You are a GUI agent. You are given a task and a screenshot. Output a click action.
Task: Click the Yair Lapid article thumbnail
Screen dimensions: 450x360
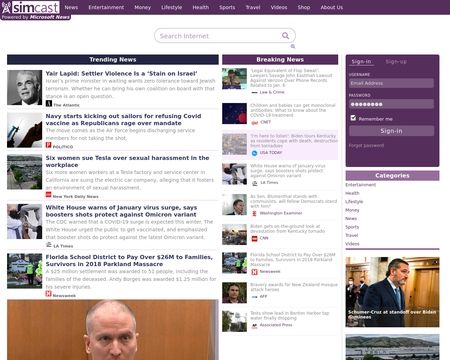pyautogui.click(x=25, y=87)
